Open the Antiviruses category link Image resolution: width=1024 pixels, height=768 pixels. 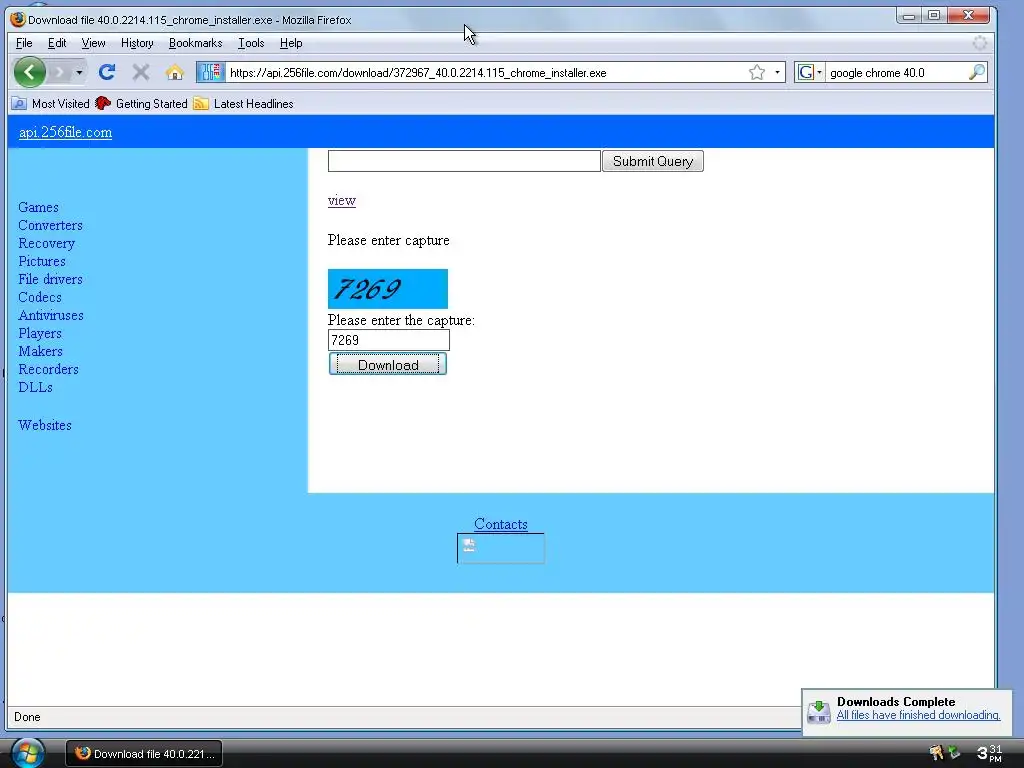point(51,315)
